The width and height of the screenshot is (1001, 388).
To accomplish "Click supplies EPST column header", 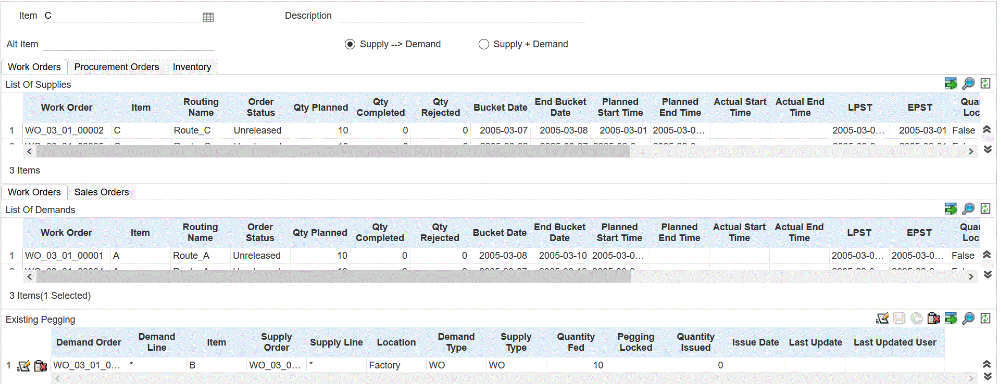I will [919, 107].
